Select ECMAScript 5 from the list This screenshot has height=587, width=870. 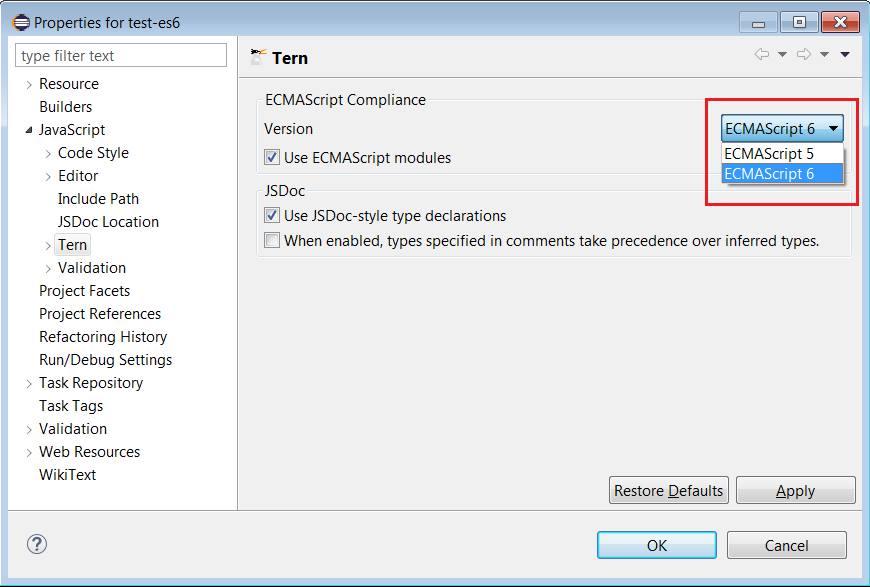click(x=782, y=152)
